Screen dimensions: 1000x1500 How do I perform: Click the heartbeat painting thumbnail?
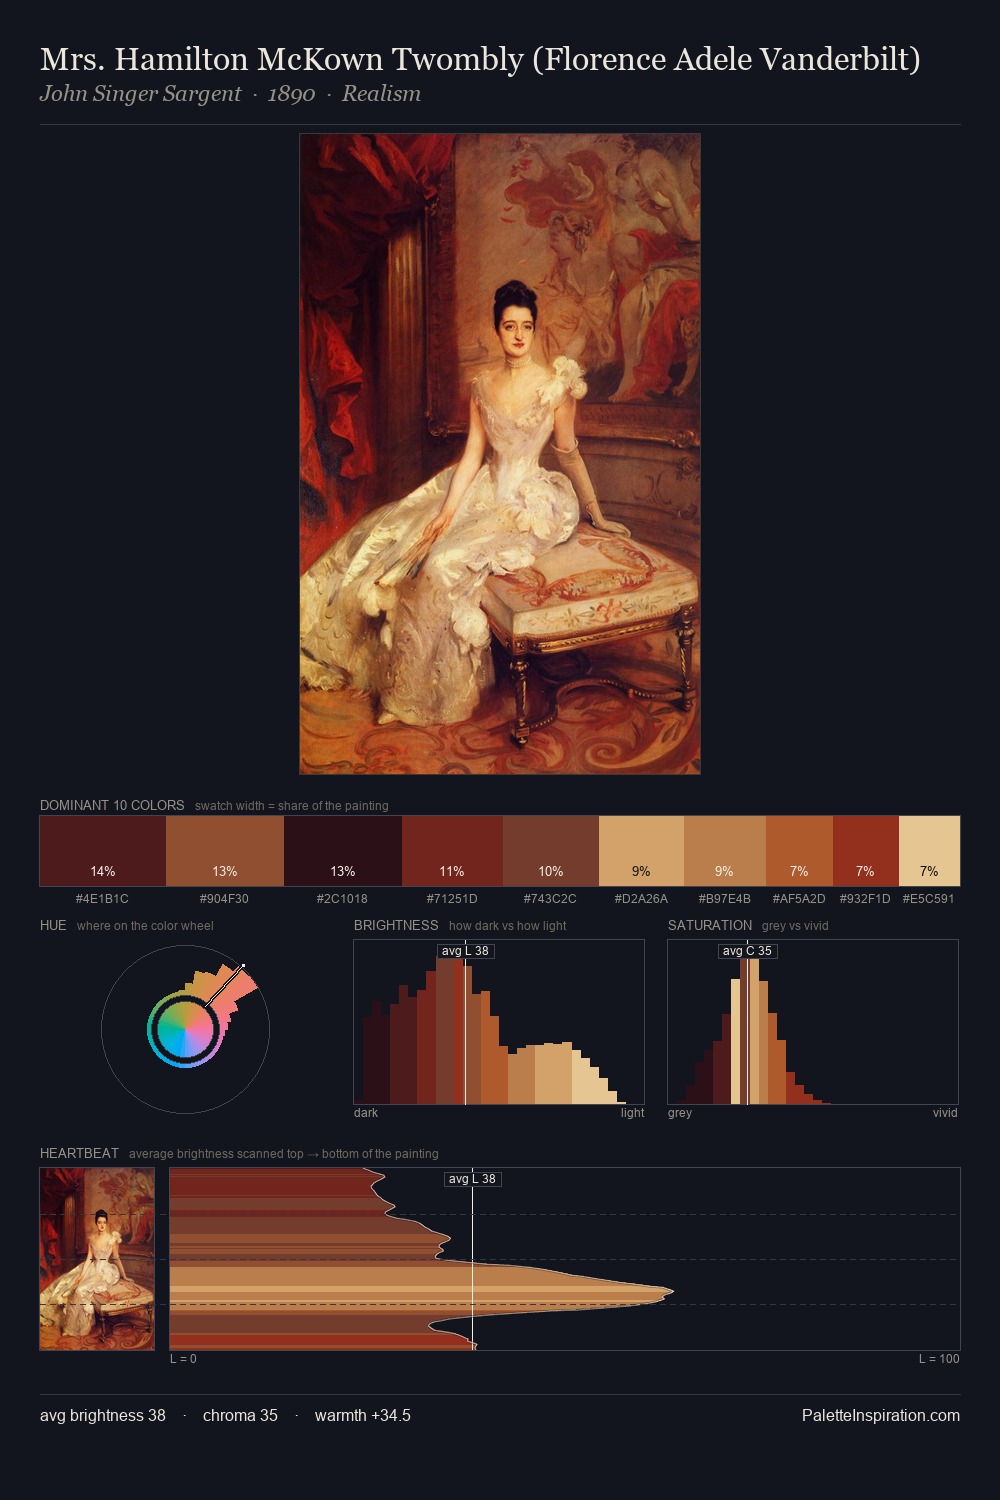[97, 1259]
